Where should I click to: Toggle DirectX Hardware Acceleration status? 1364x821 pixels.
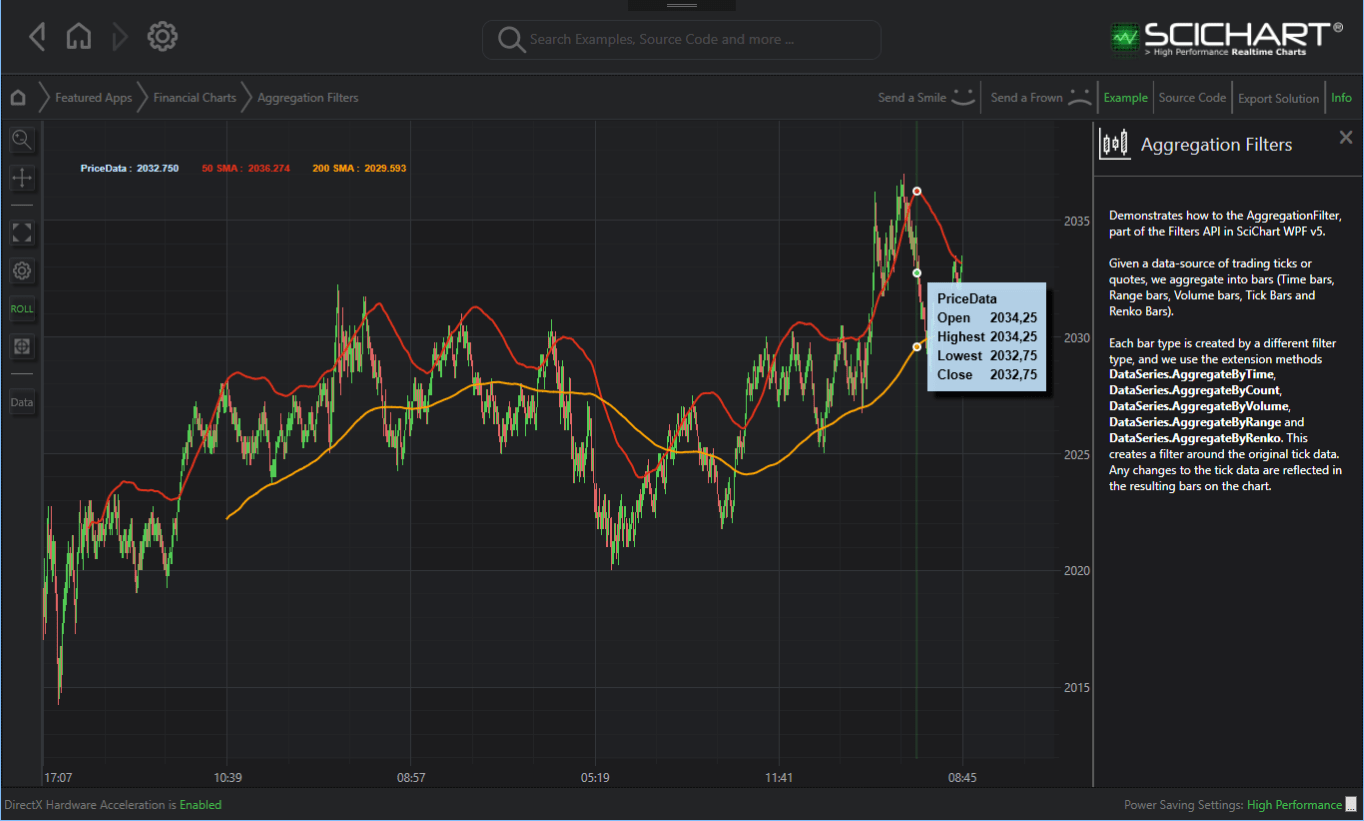click(200, 804)
